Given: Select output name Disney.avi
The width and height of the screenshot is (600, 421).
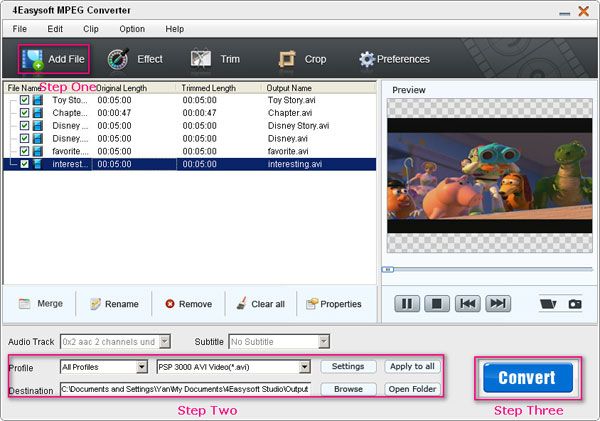Looking at the screenshot, I should pos(287,138).
